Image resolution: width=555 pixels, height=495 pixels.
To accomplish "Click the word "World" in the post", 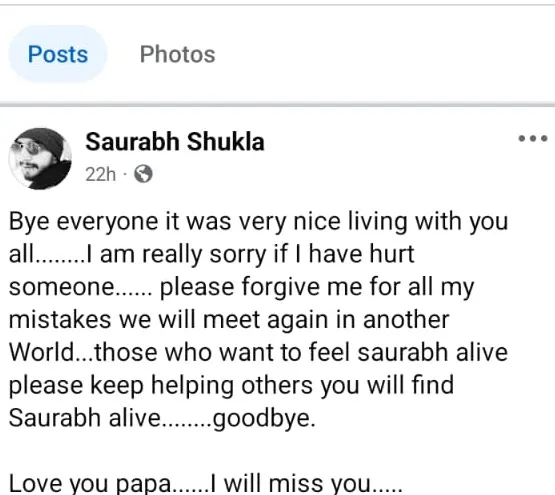I will click(x=41, y=352).
